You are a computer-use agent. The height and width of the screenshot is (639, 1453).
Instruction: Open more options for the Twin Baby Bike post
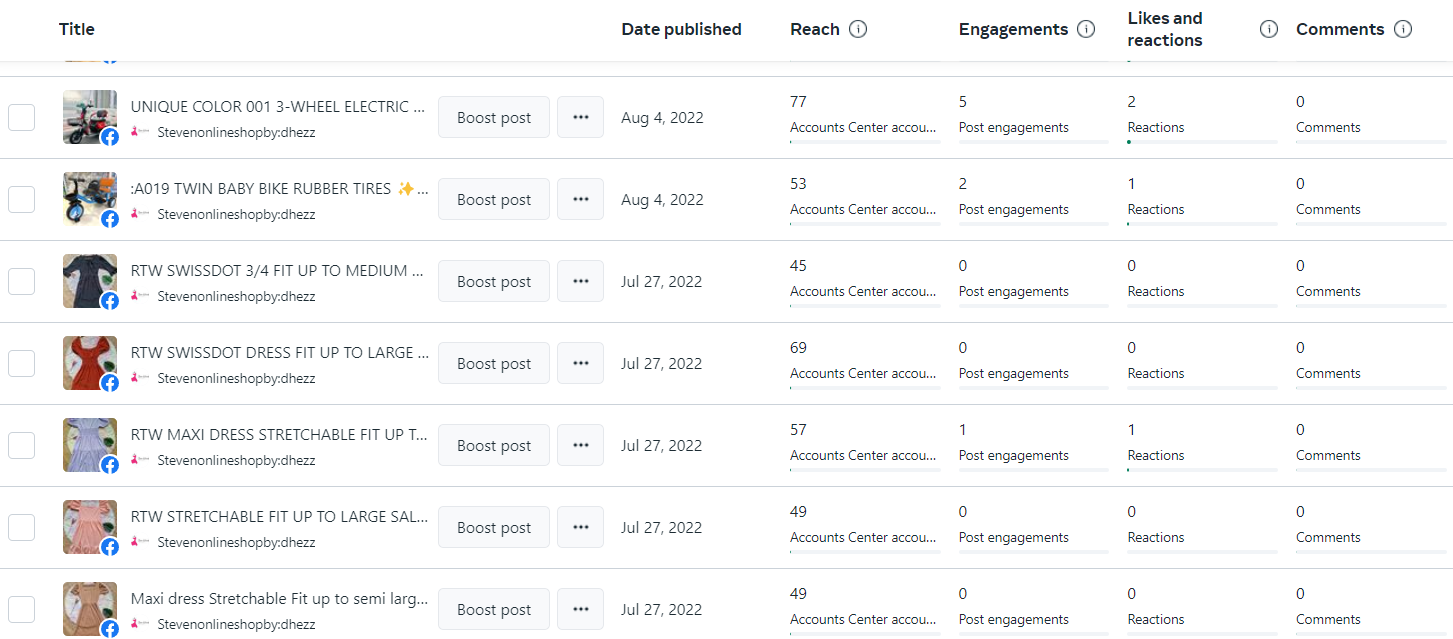pyautogui.click(x=580, y=200)
